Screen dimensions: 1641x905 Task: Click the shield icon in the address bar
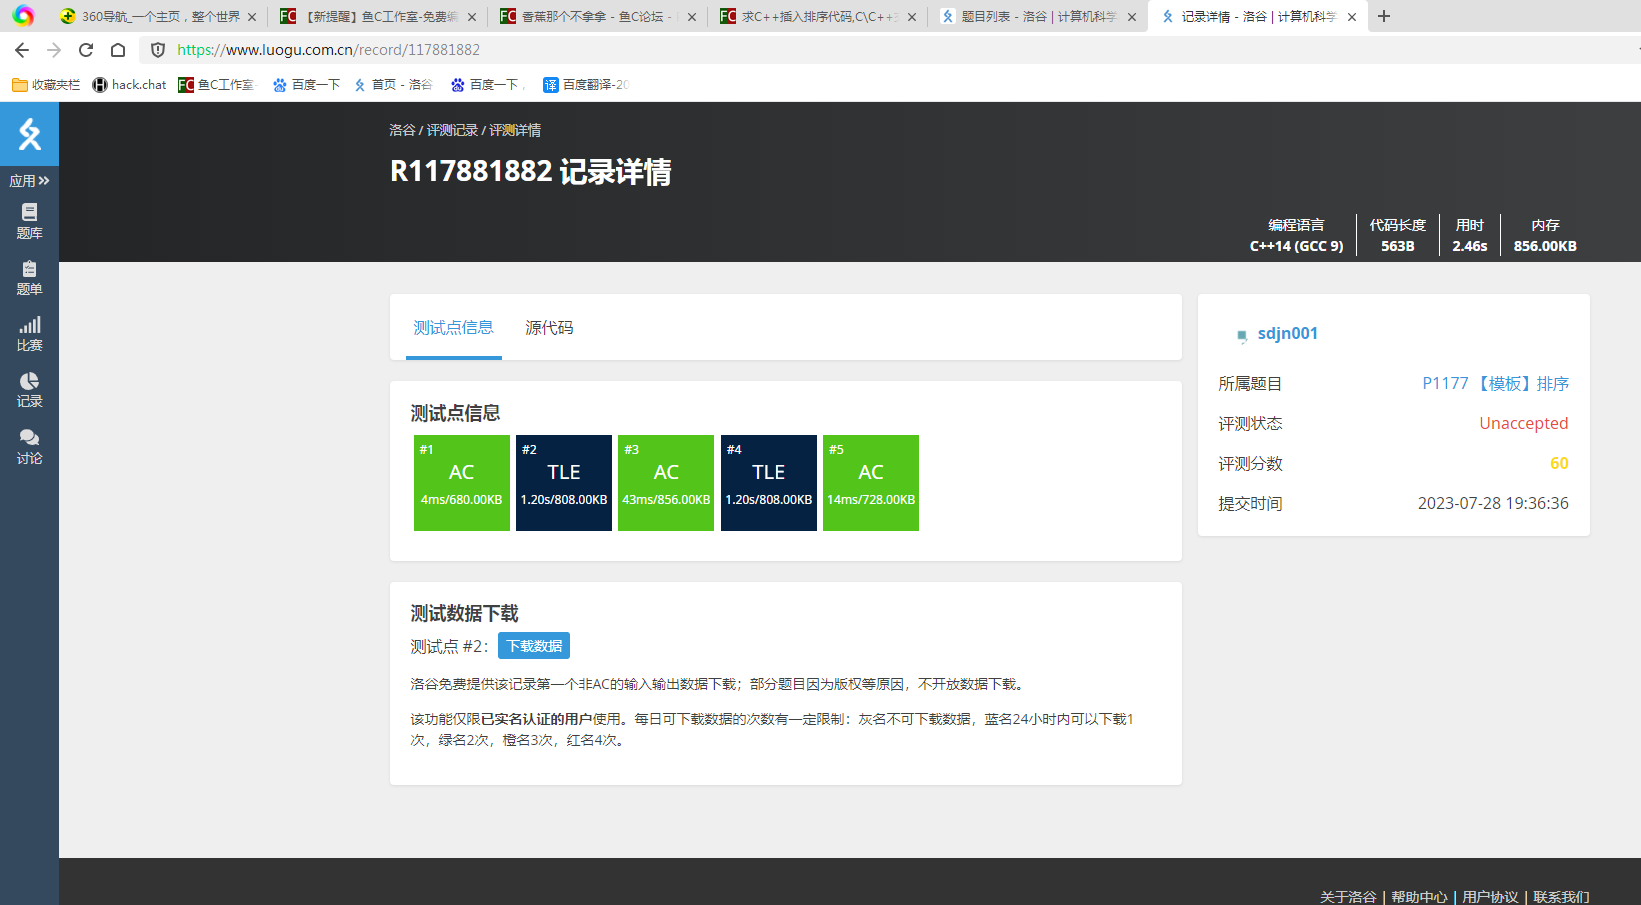pyautogui.click(x=158, y=50)
